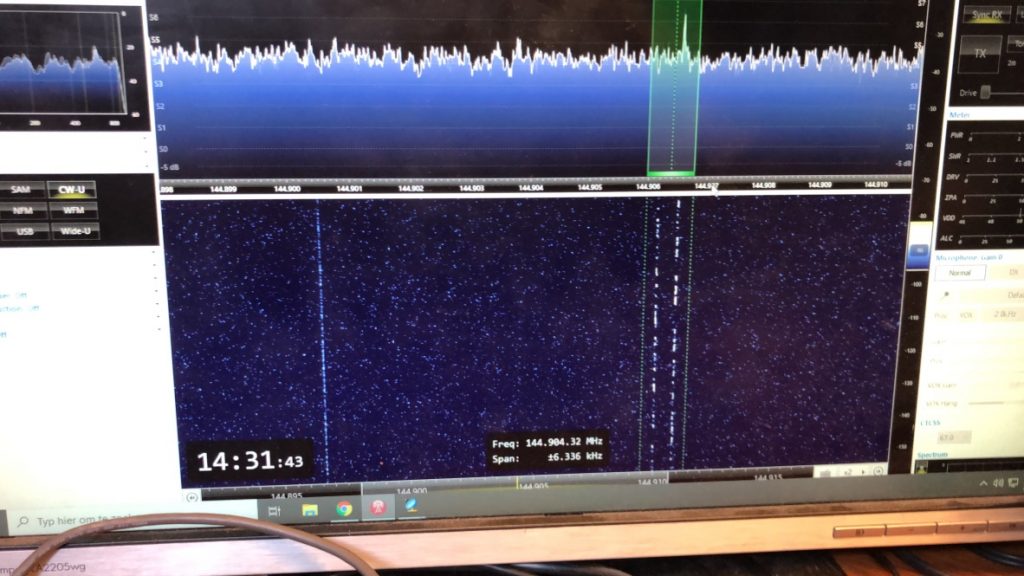Image resolution: width=1024 pixels, height=576 pixels.
Task: Open the 2.8kHz bandwidth dropdown
Action: point(1004,314)
